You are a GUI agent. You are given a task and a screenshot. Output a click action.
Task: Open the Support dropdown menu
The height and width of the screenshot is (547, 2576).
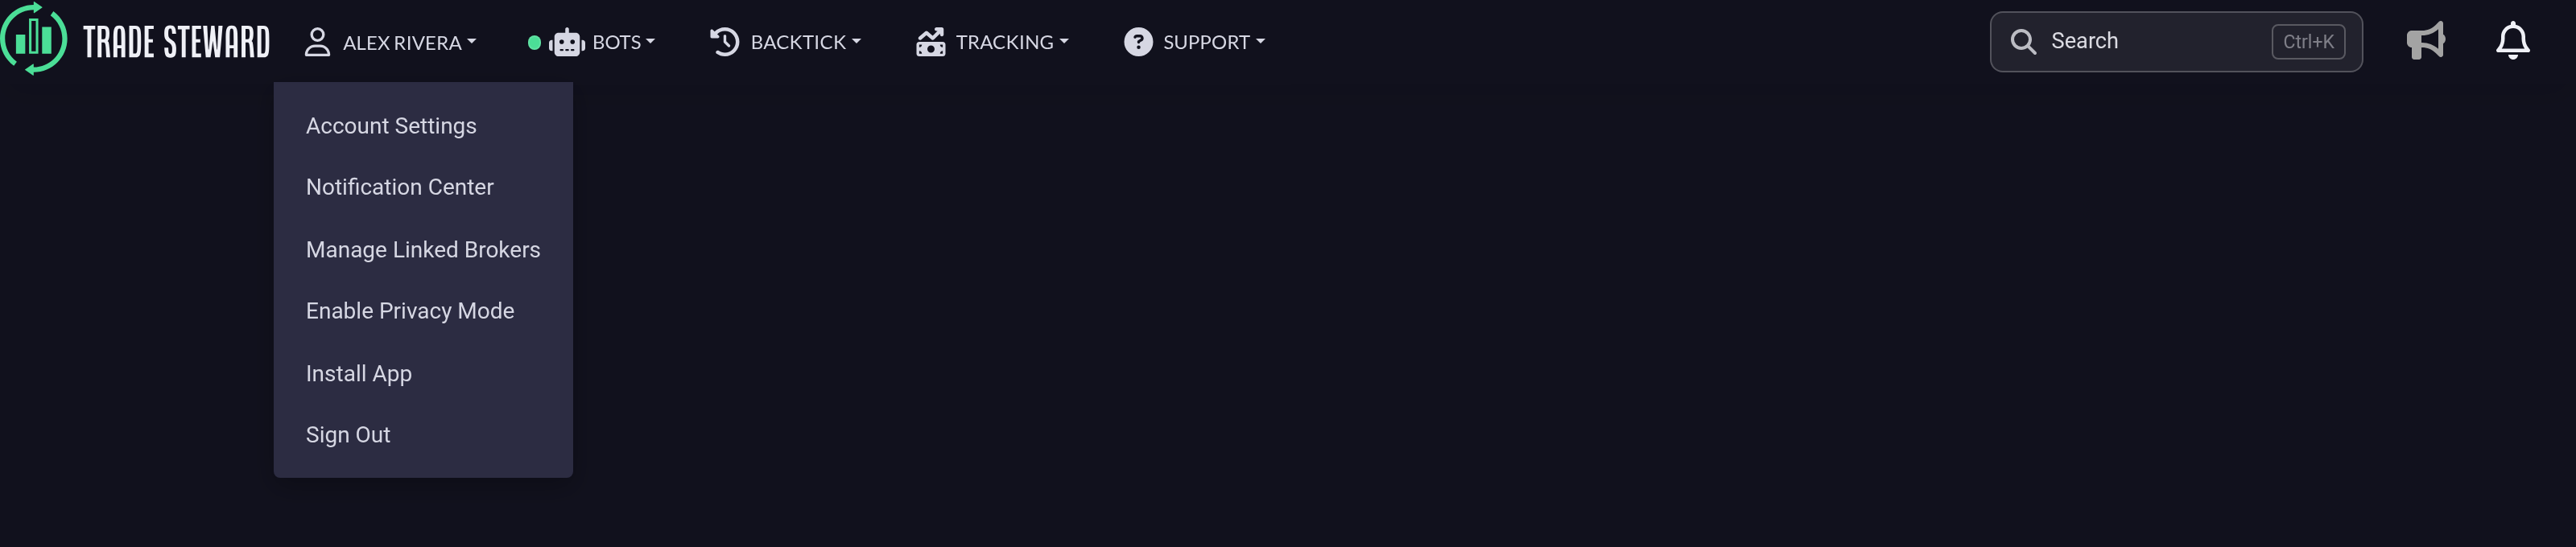1214,42
